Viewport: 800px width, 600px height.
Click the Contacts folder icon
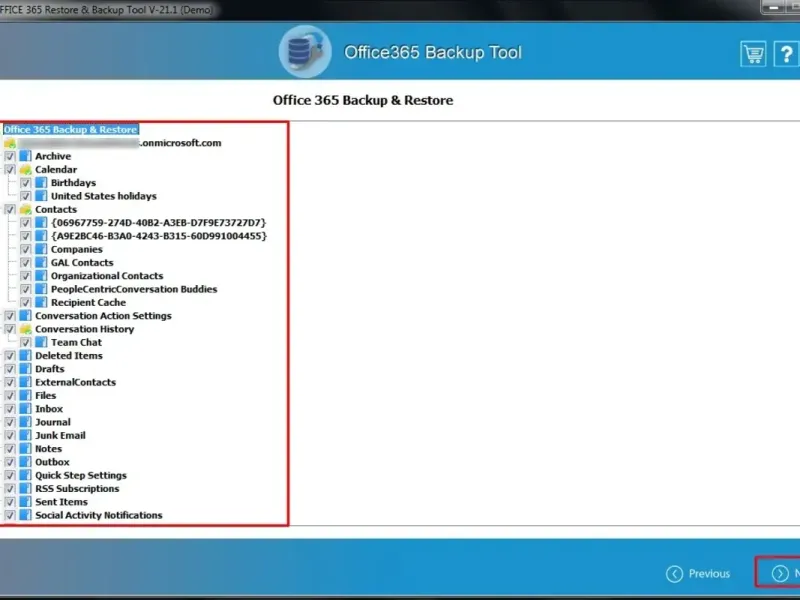click(x=26, y=209)
